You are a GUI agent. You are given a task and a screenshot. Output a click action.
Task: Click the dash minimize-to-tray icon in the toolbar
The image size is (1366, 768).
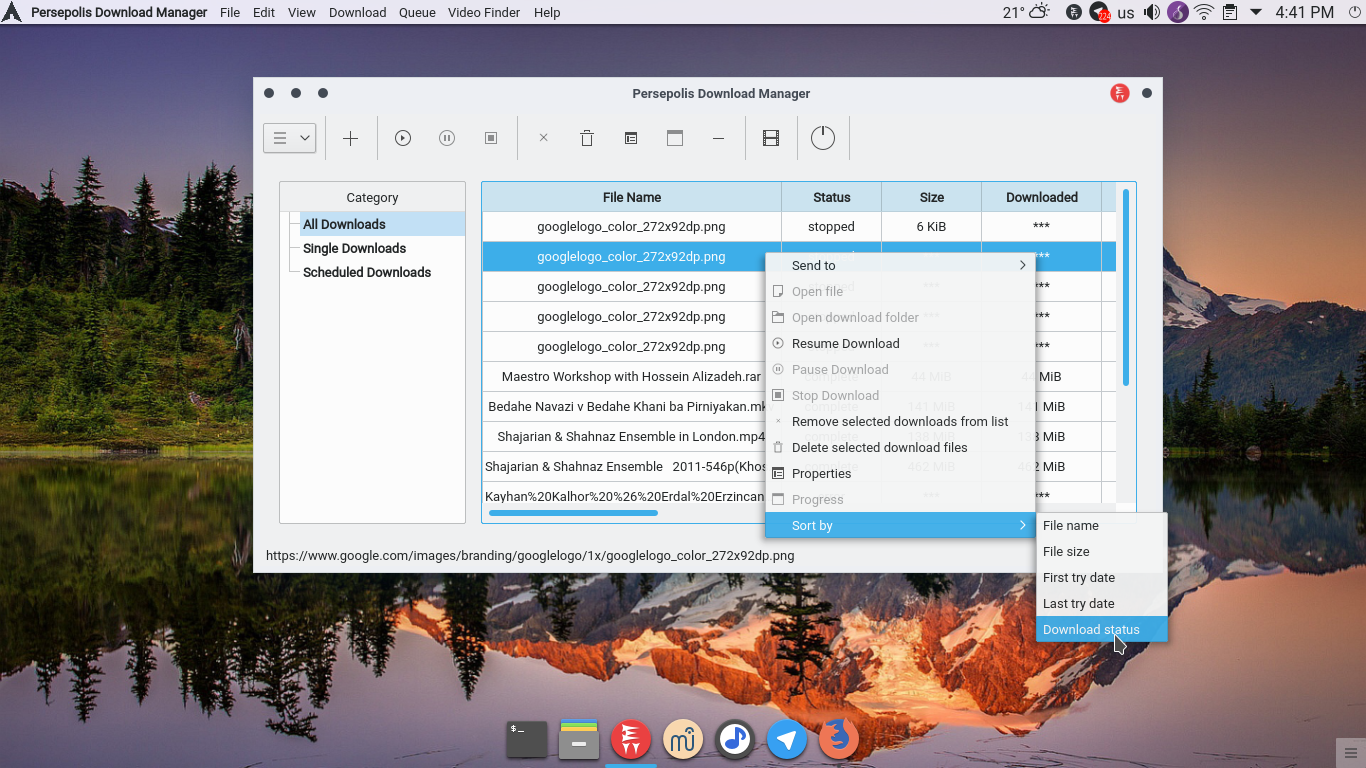tap(718, 139)
